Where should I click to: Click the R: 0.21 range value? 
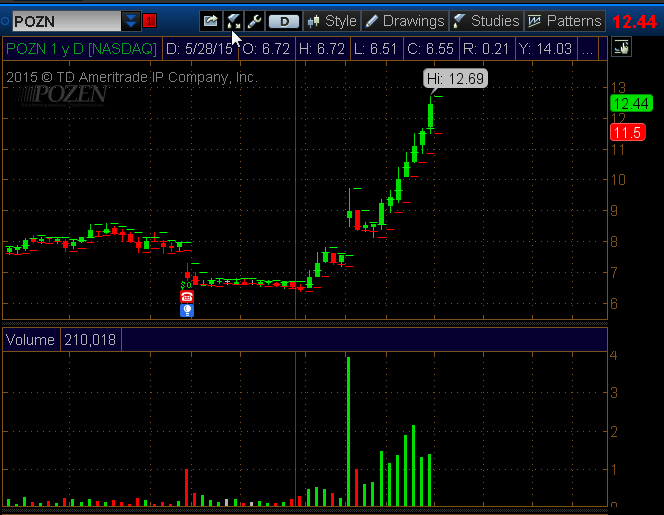coord(486,49)
